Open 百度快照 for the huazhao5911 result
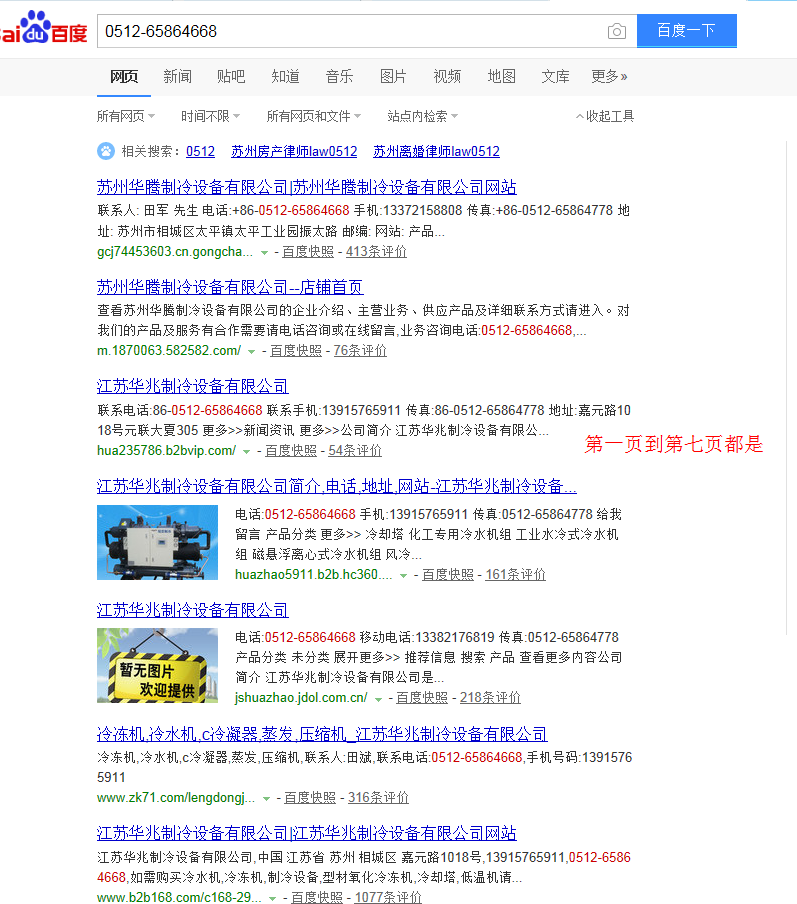The width and height of the screenshot is (797, 904). pos(448,575)
